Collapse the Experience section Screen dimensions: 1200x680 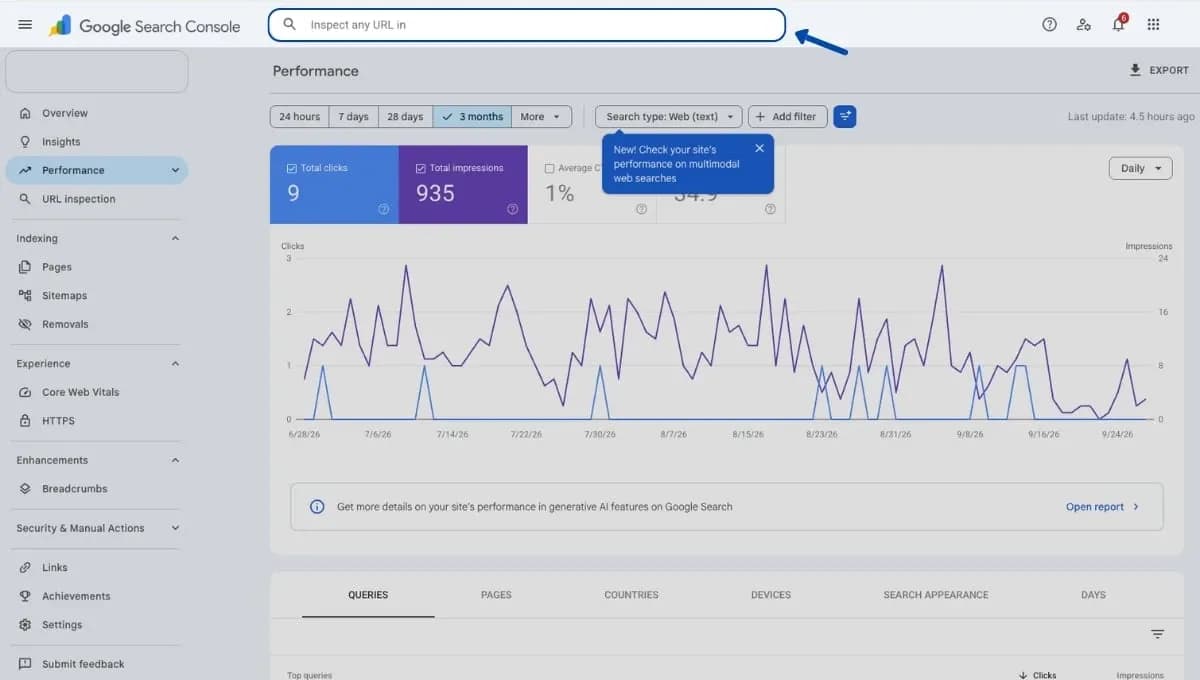pyautogui.click(x=175, y=364)
